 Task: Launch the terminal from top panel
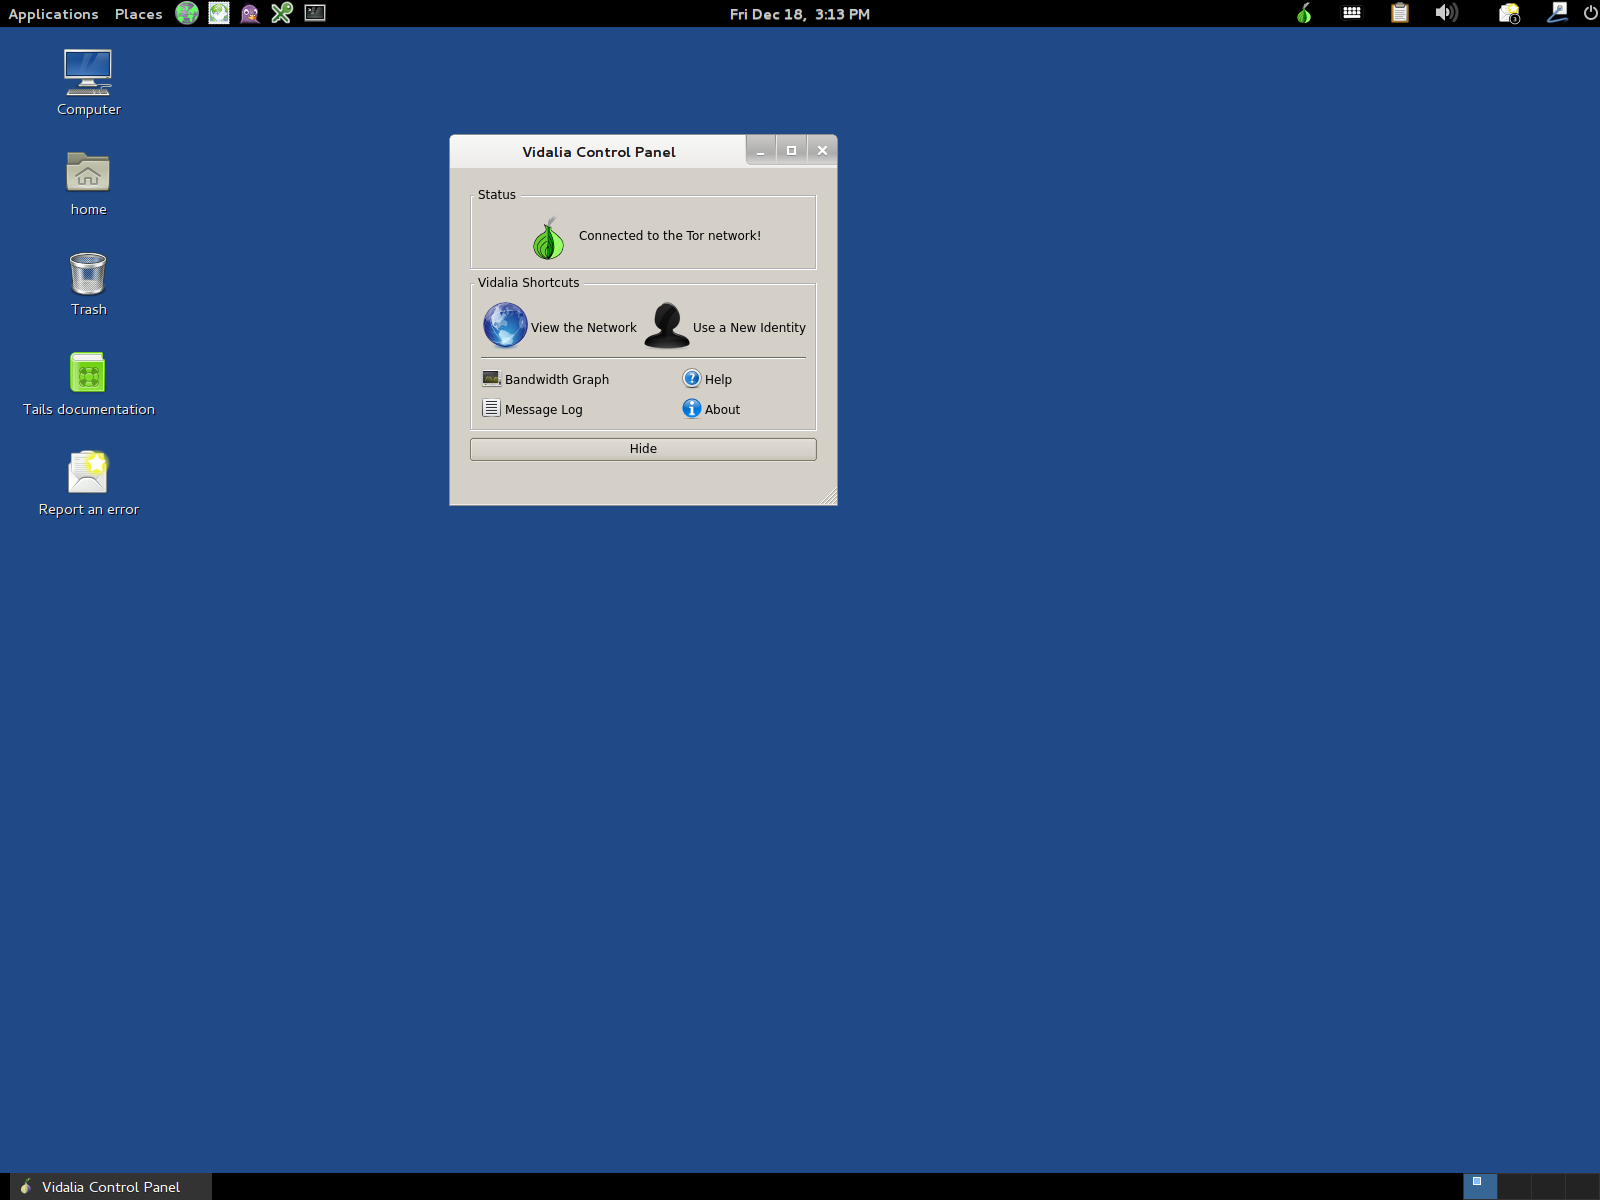[315, 13]
